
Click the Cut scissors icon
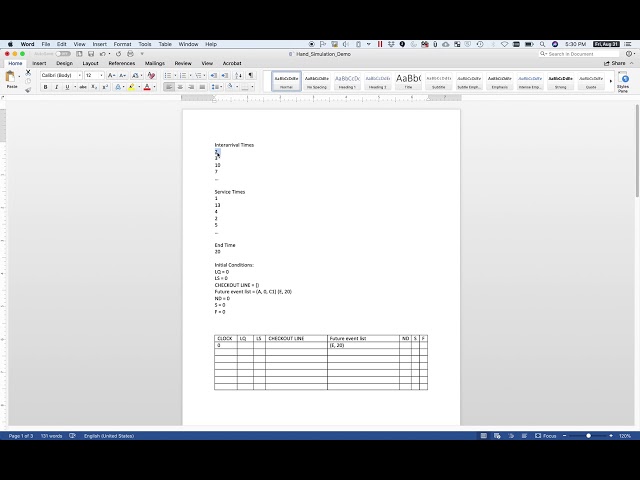[x=28, y=72]
